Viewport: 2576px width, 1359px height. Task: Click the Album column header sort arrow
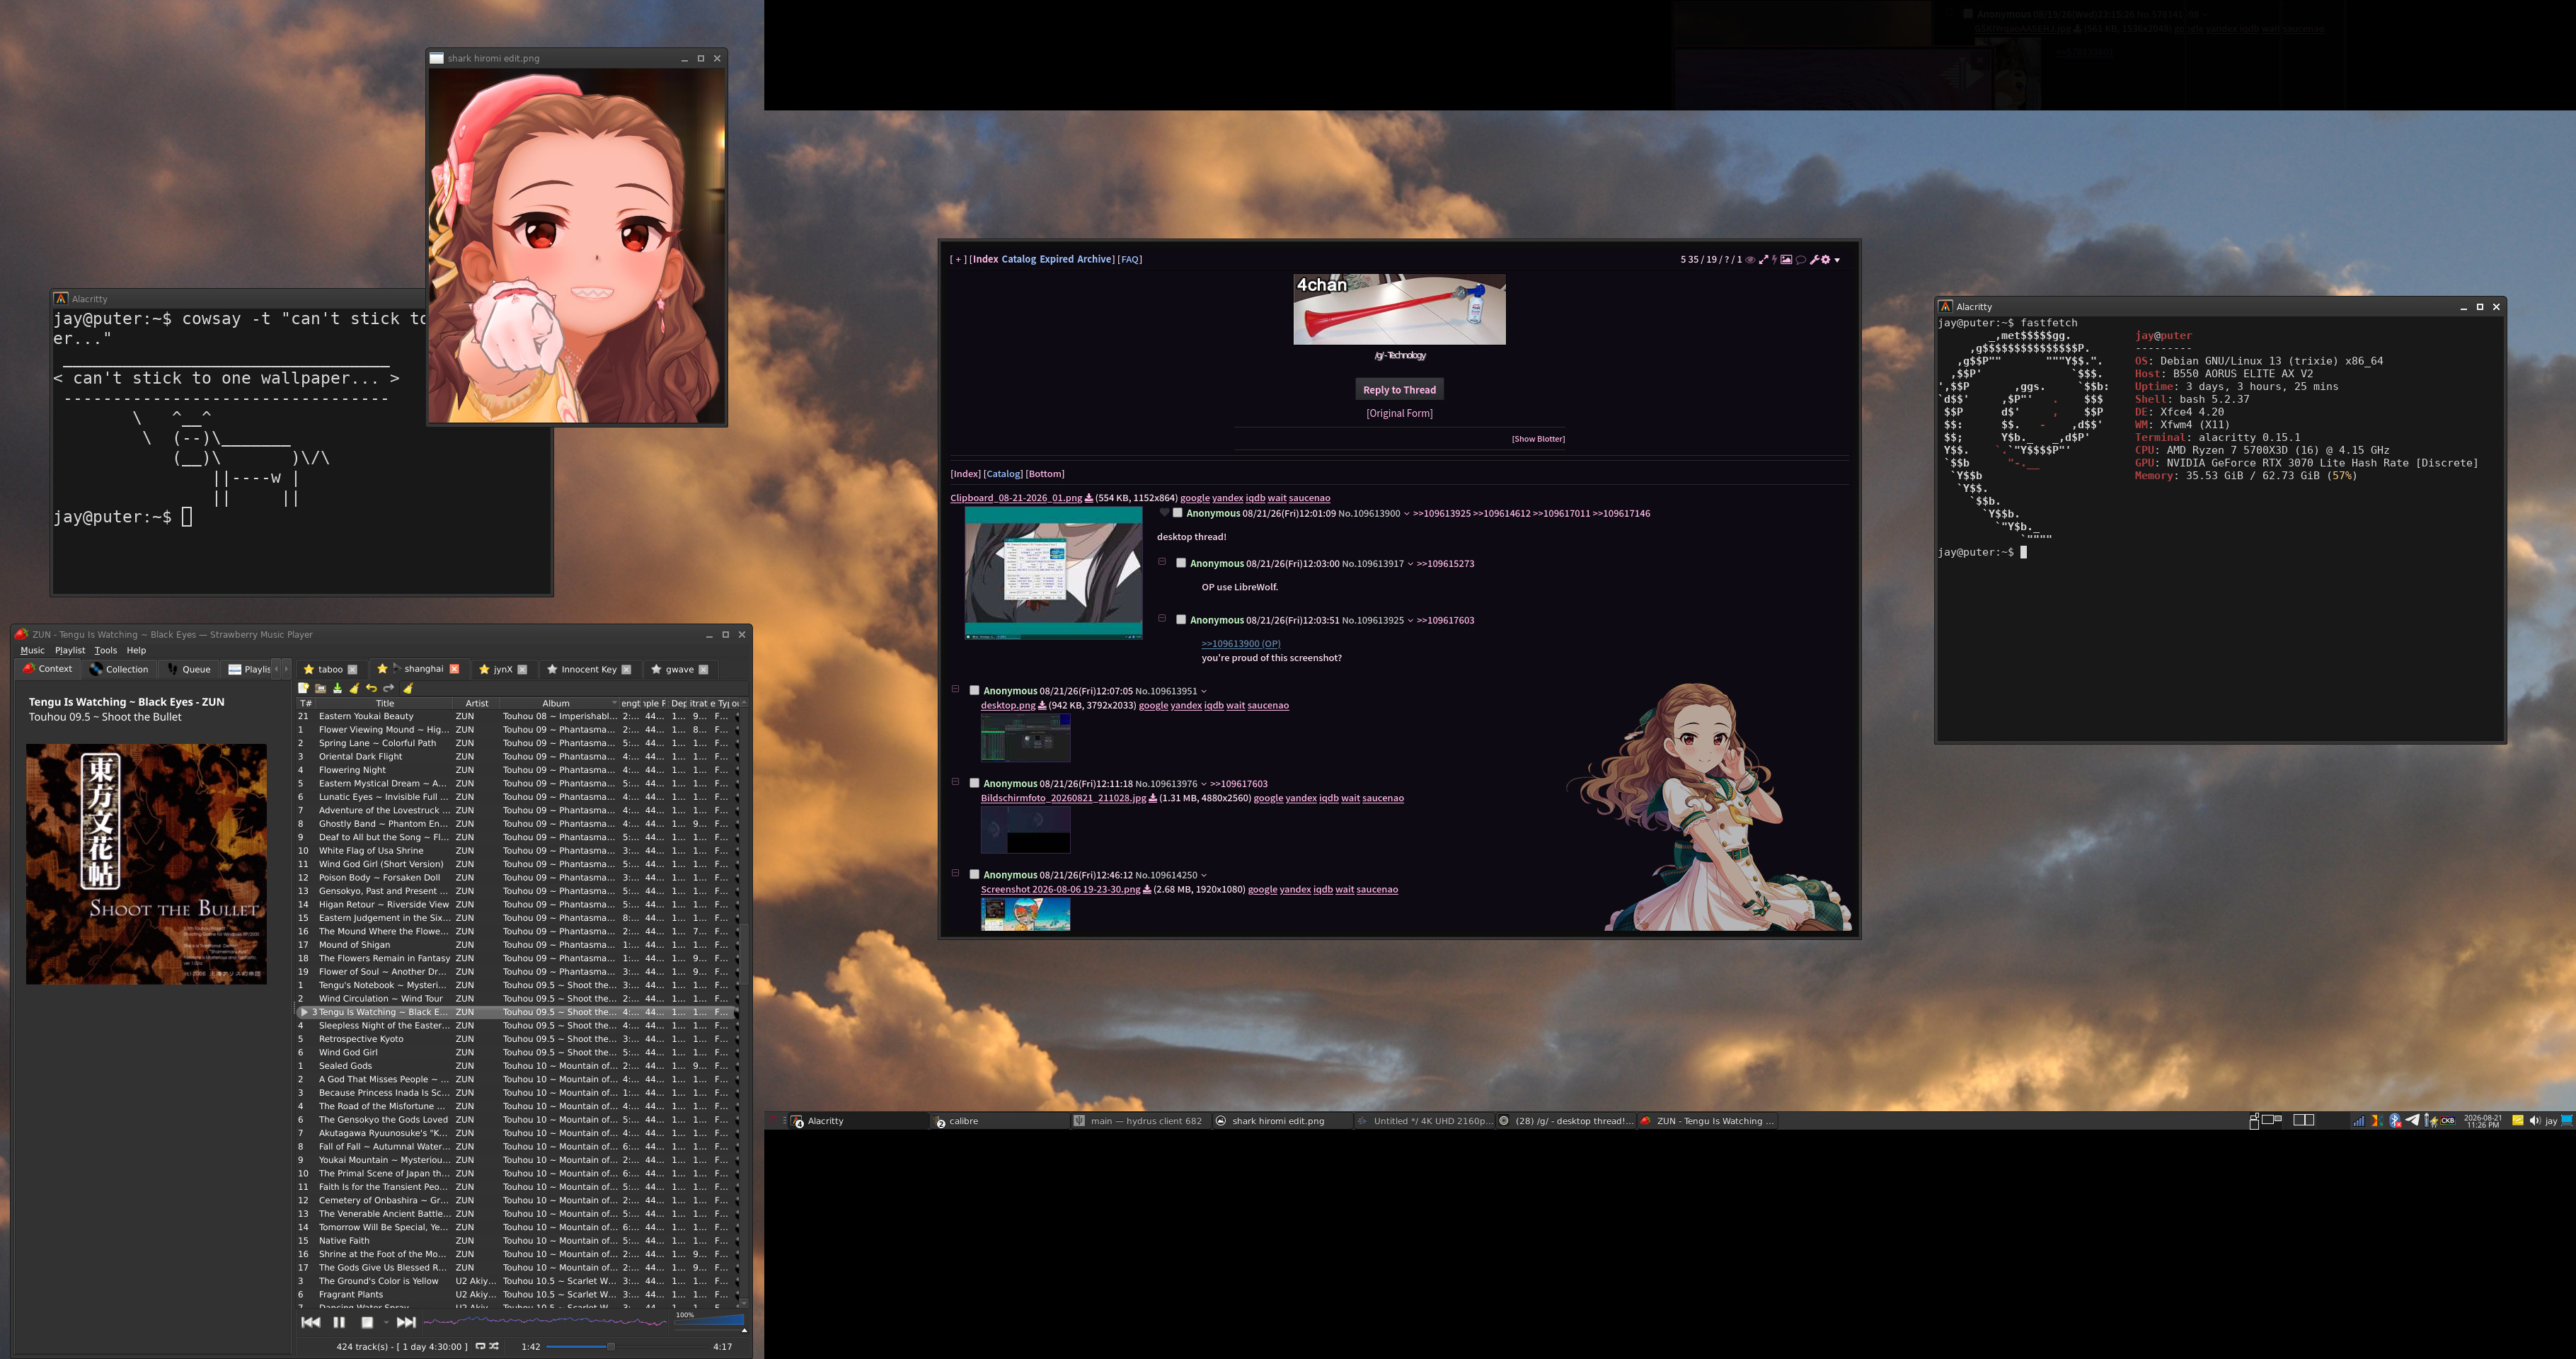(x=614, y=703)
